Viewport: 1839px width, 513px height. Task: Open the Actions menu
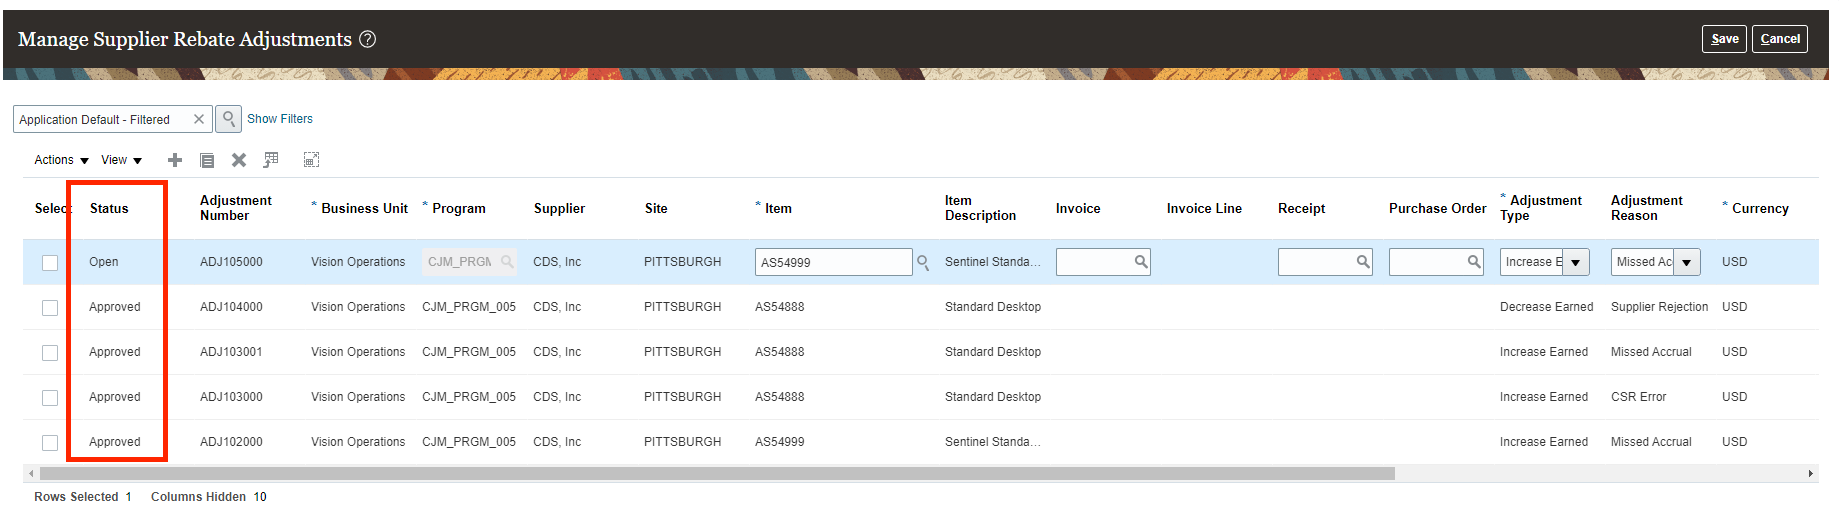pyautogui.click(x=61, y=160)
